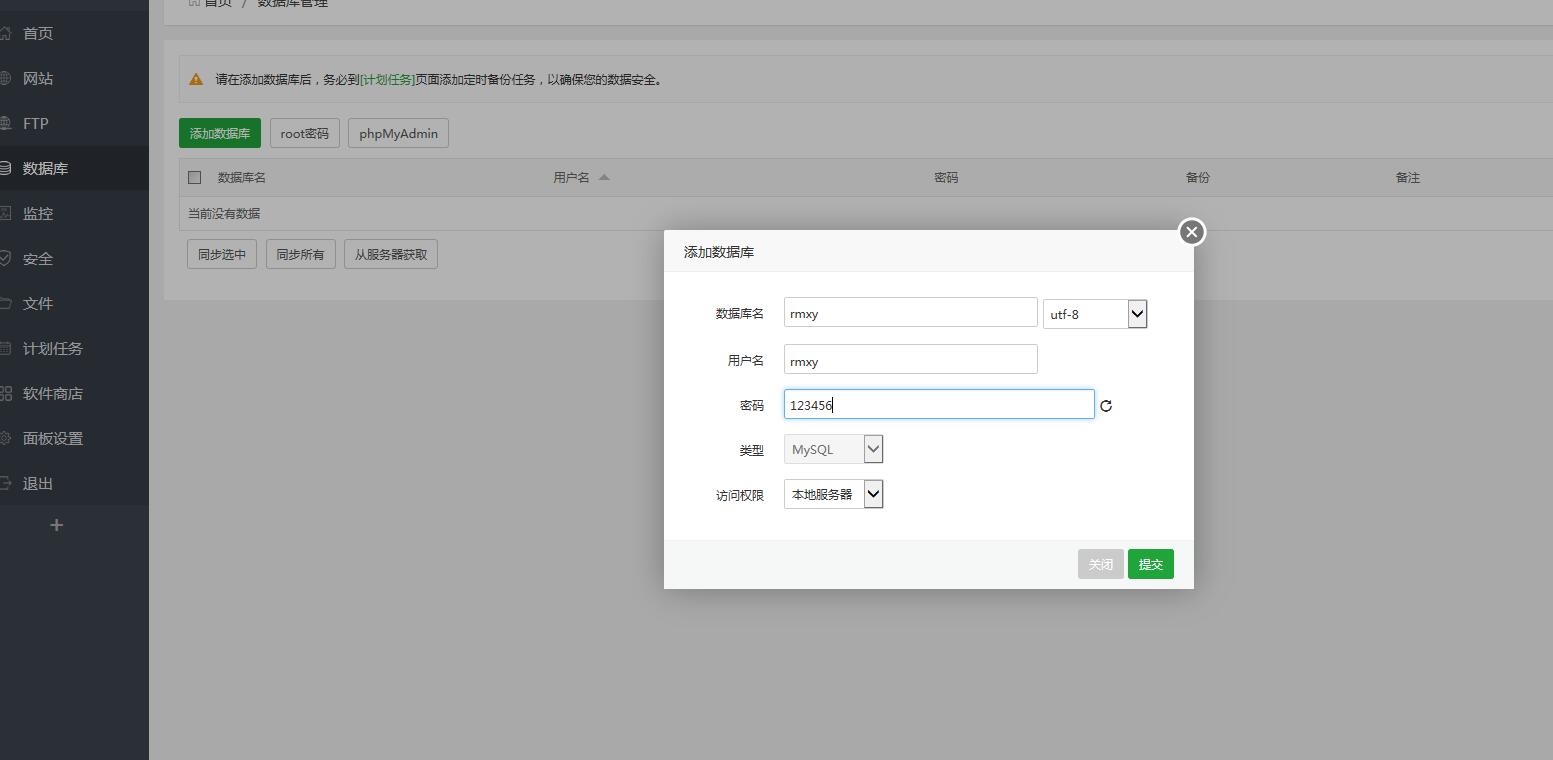Click the plus icon at sidebar bottom
This screenshot has width=1553, height=760.
tap(56, 525)
